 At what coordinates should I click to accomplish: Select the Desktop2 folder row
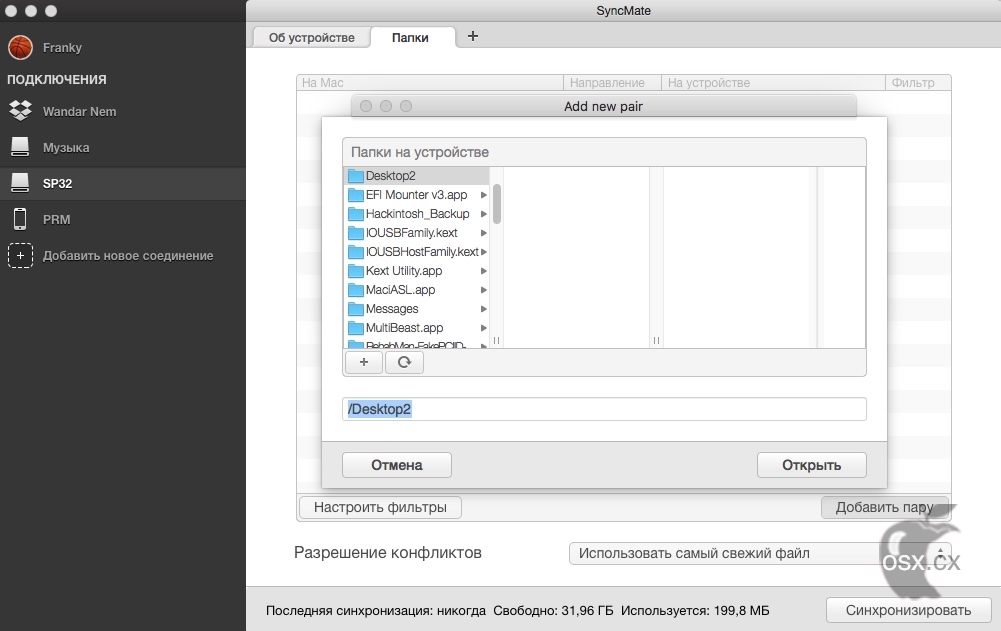coord(417,176)
